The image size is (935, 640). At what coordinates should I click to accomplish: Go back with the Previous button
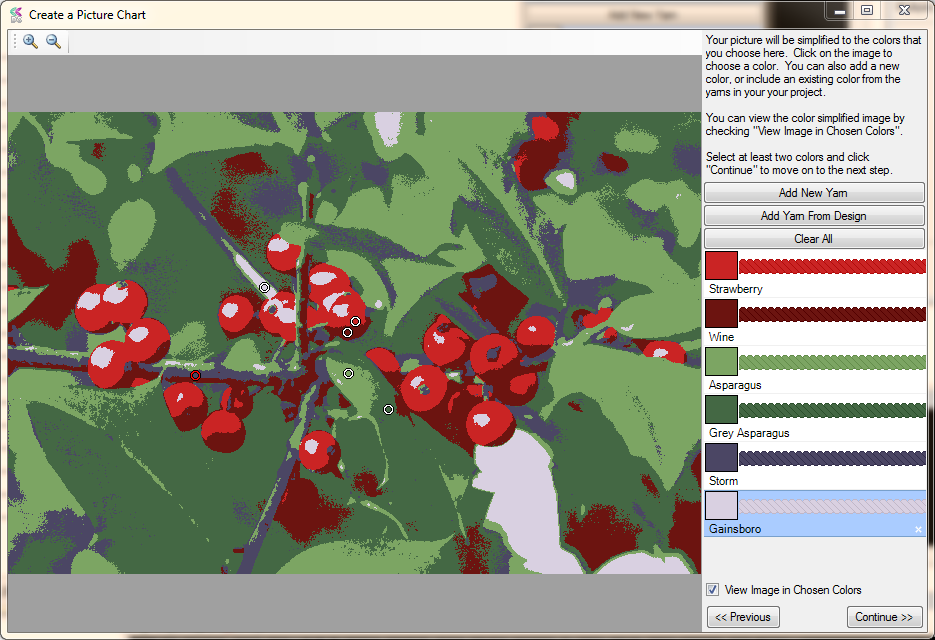click(743, 617)
